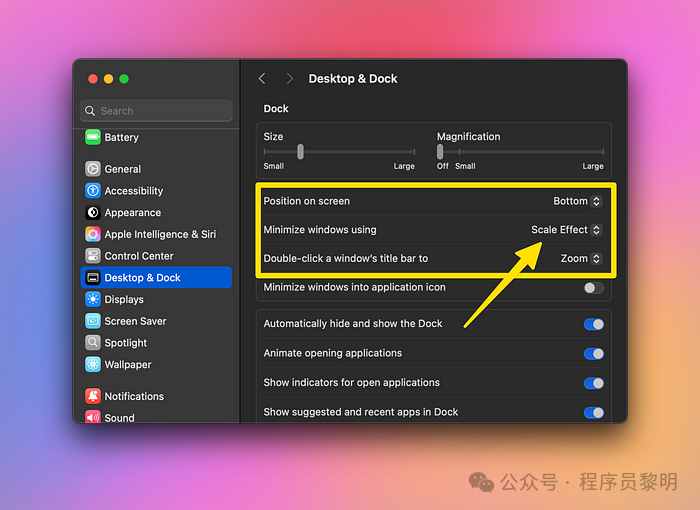This screenshot has width=700, height=510.
Task: Click the yellow minimize window button
Action: click(x=108, y=79)
